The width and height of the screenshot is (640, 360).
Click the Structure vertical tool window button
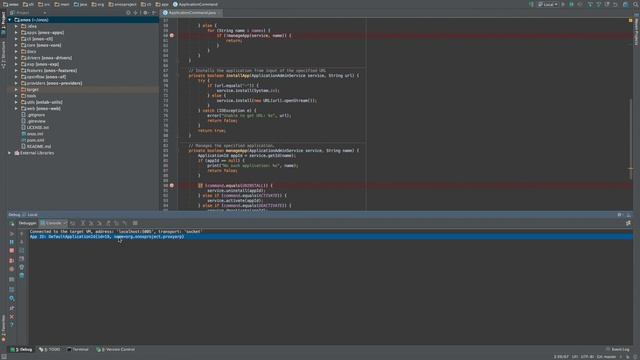coord(3,55)
